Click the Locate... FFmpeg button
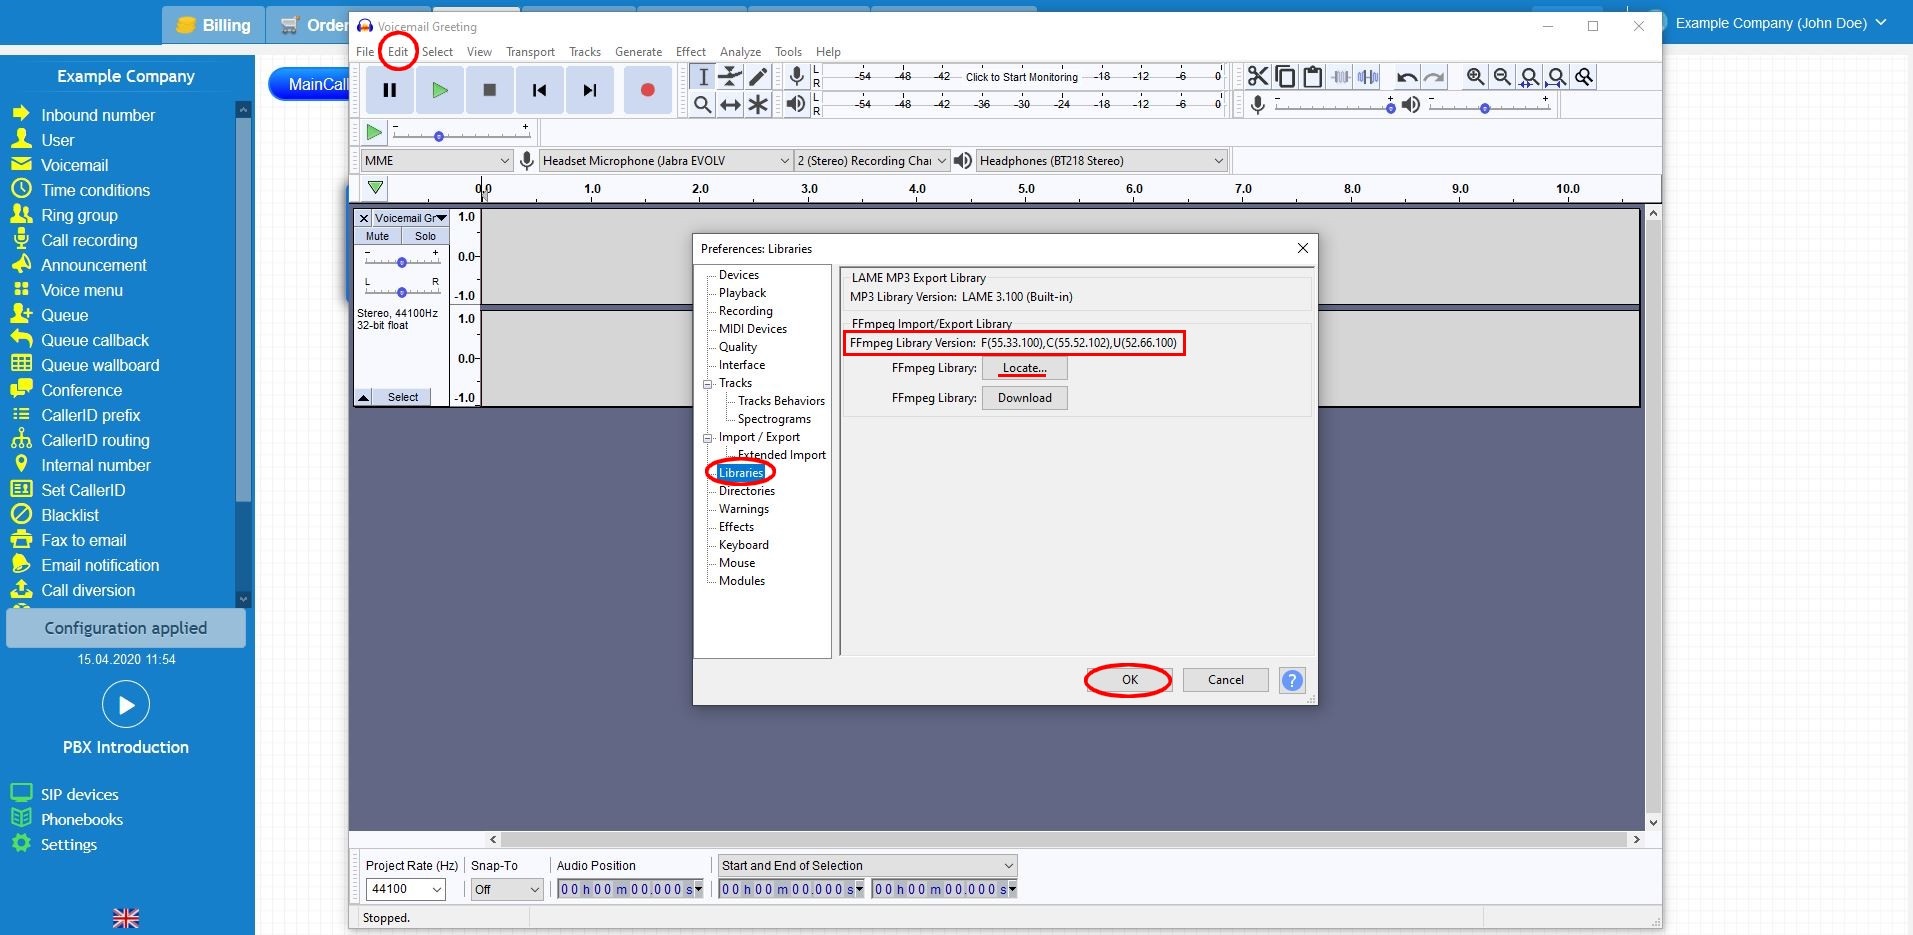Viewport: 1913px width, 935px height. coord(1025,368)
